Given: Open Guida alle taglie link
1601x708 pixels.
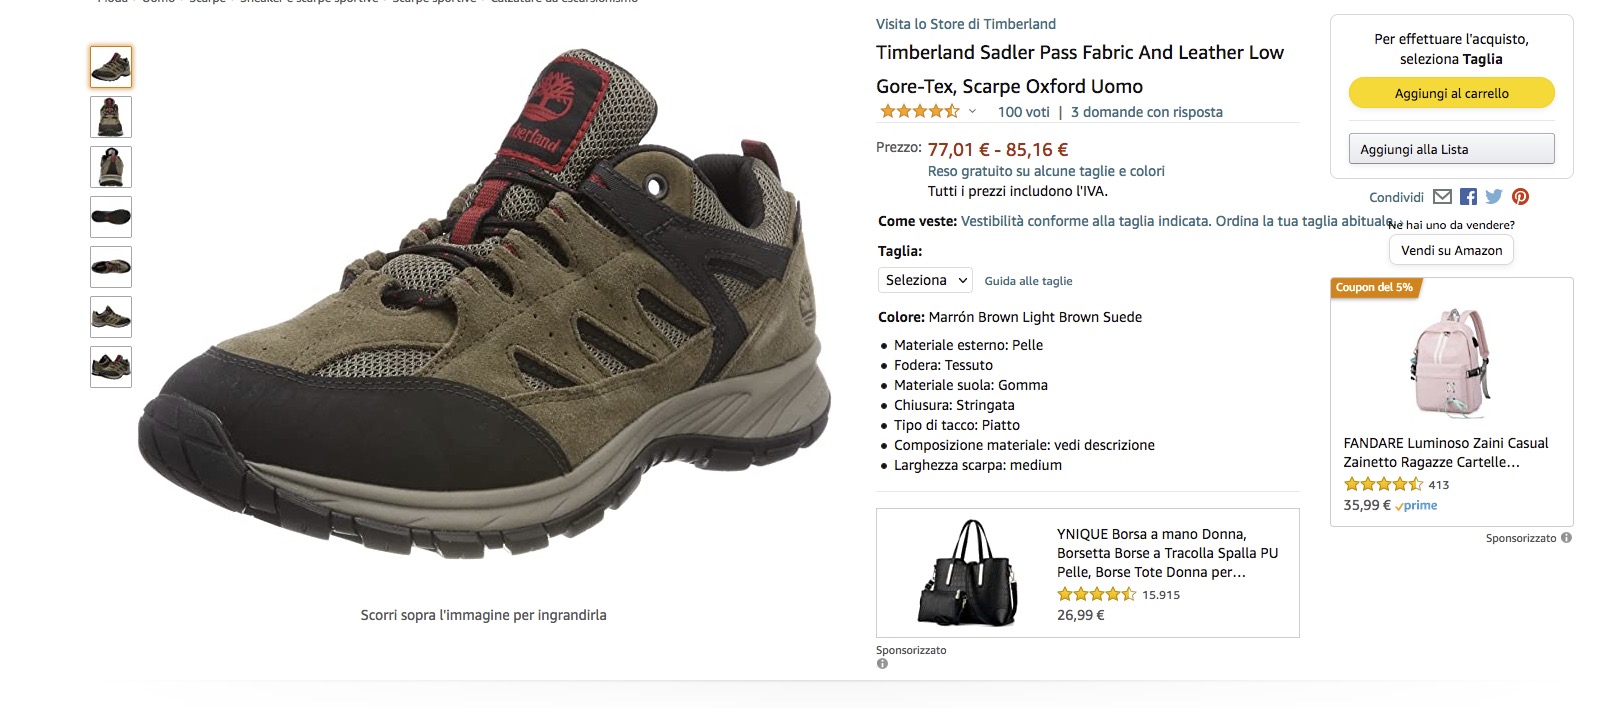Looking at the screenshot, I should (x=1028, y=281).
